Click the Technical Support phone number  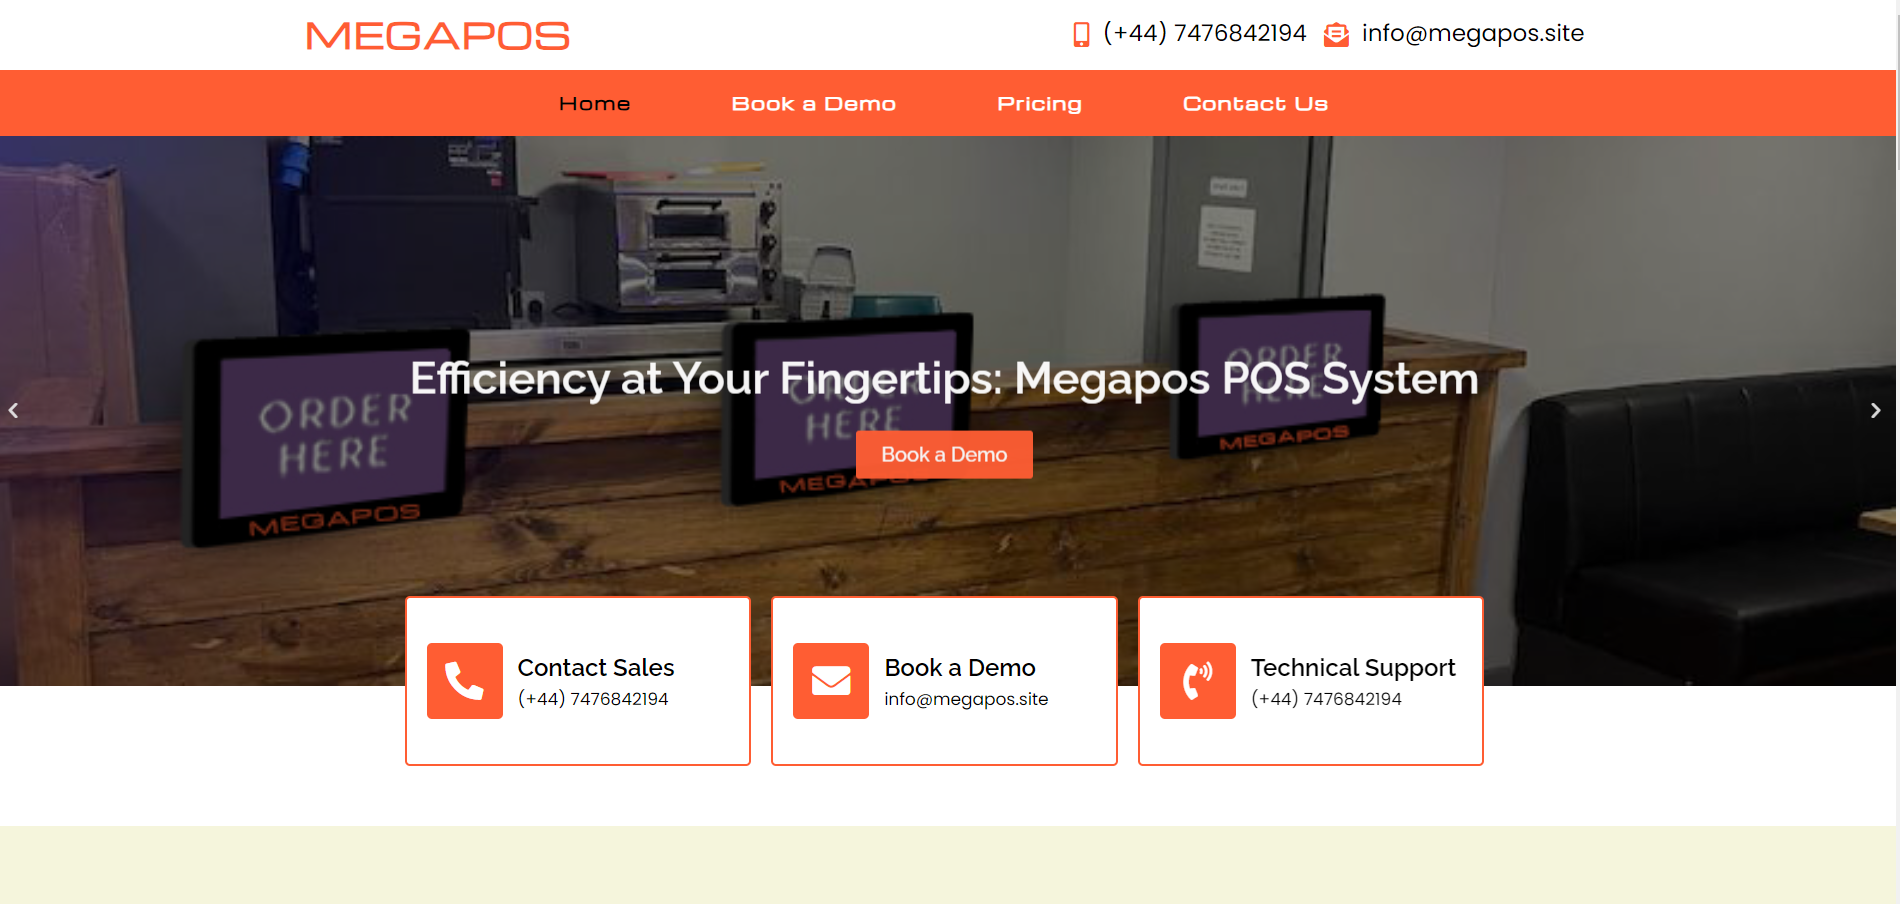tap(1327, 699)
